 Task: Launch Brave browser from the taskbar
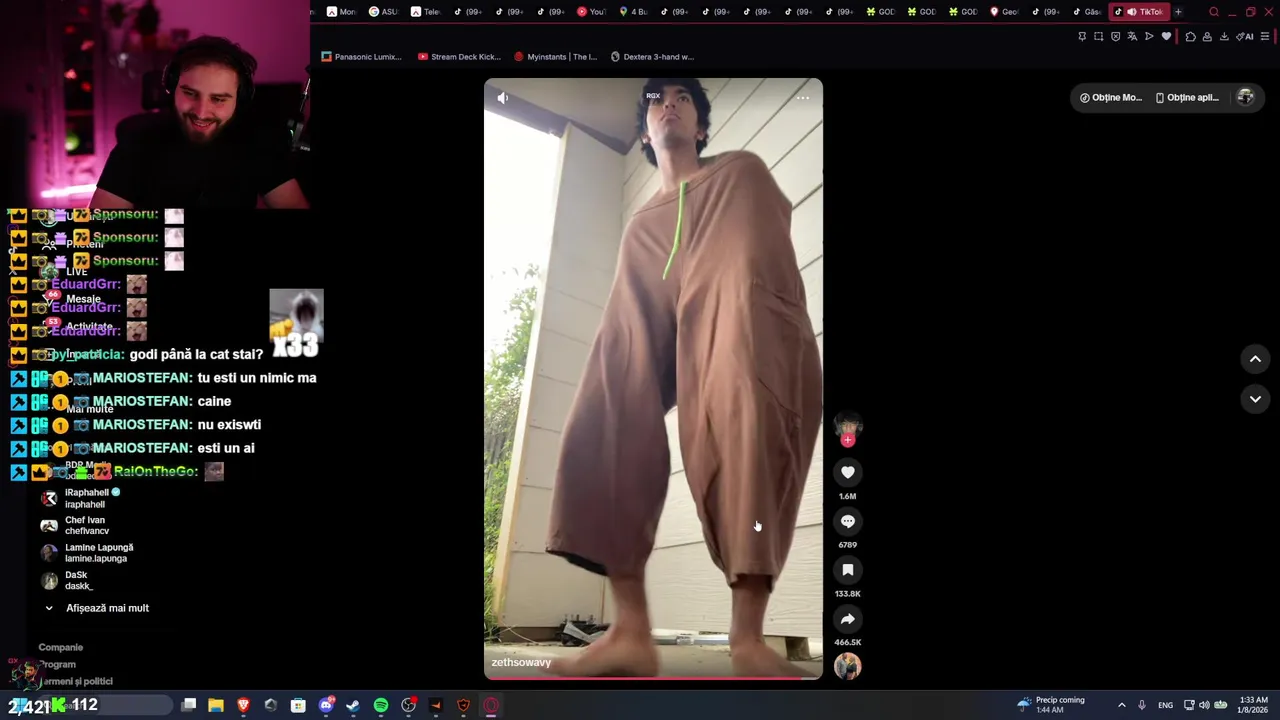(243, 705)
